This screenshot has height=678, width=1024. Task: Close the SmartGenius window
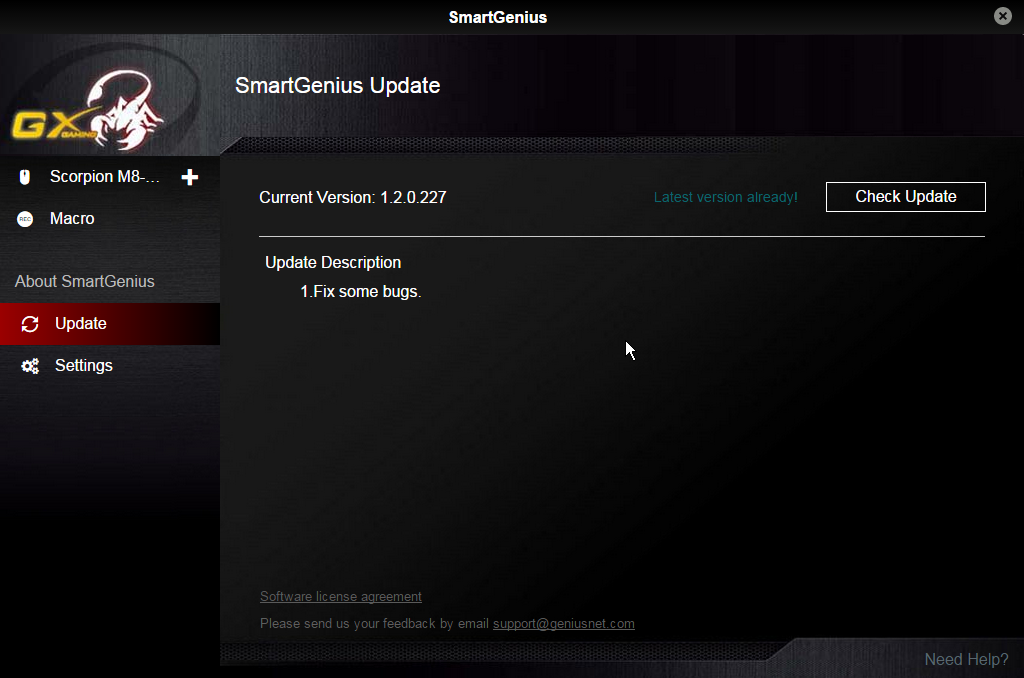1002,16
